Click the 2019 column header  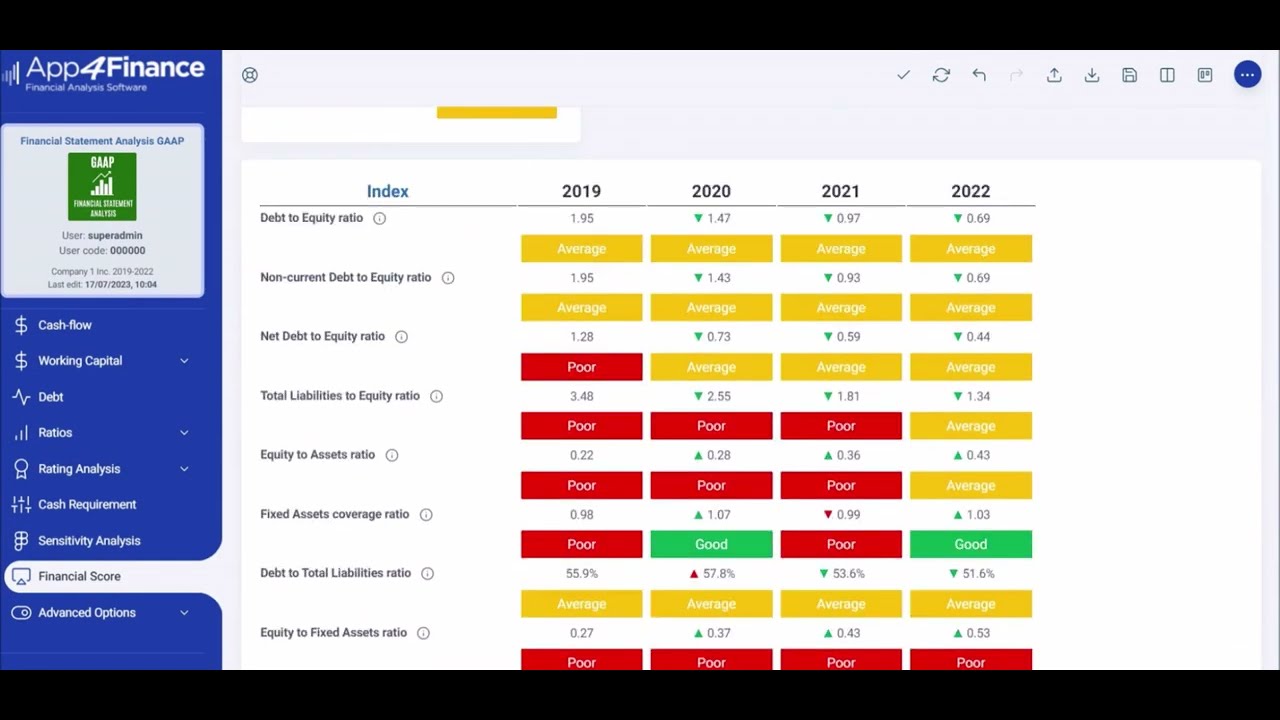click(581, 191)
